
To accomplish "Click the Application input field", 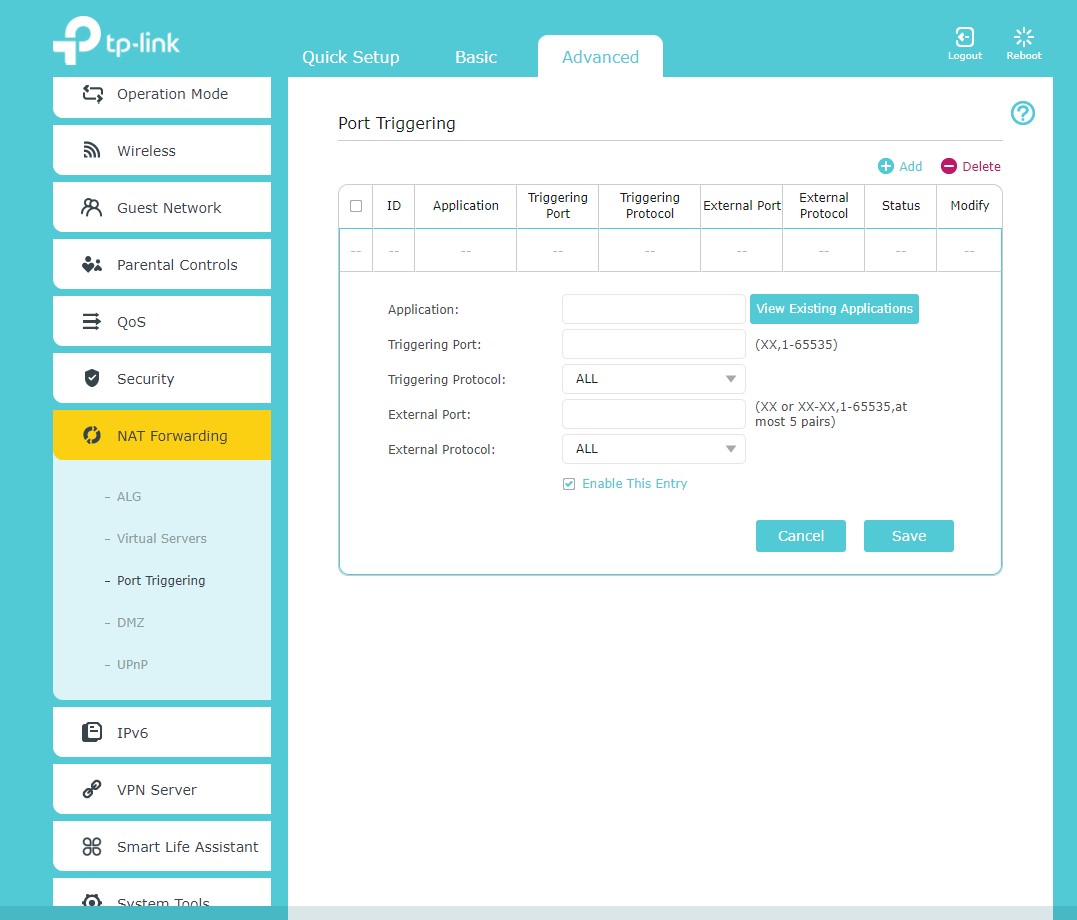I will (653, 308).
